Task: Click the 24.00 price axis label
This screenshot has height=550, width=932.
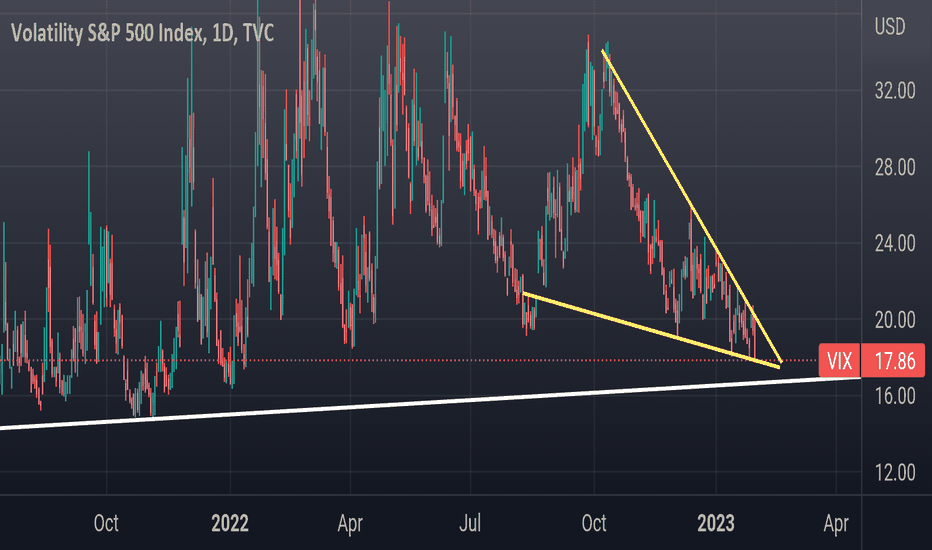Action: (x=895, y=243)
